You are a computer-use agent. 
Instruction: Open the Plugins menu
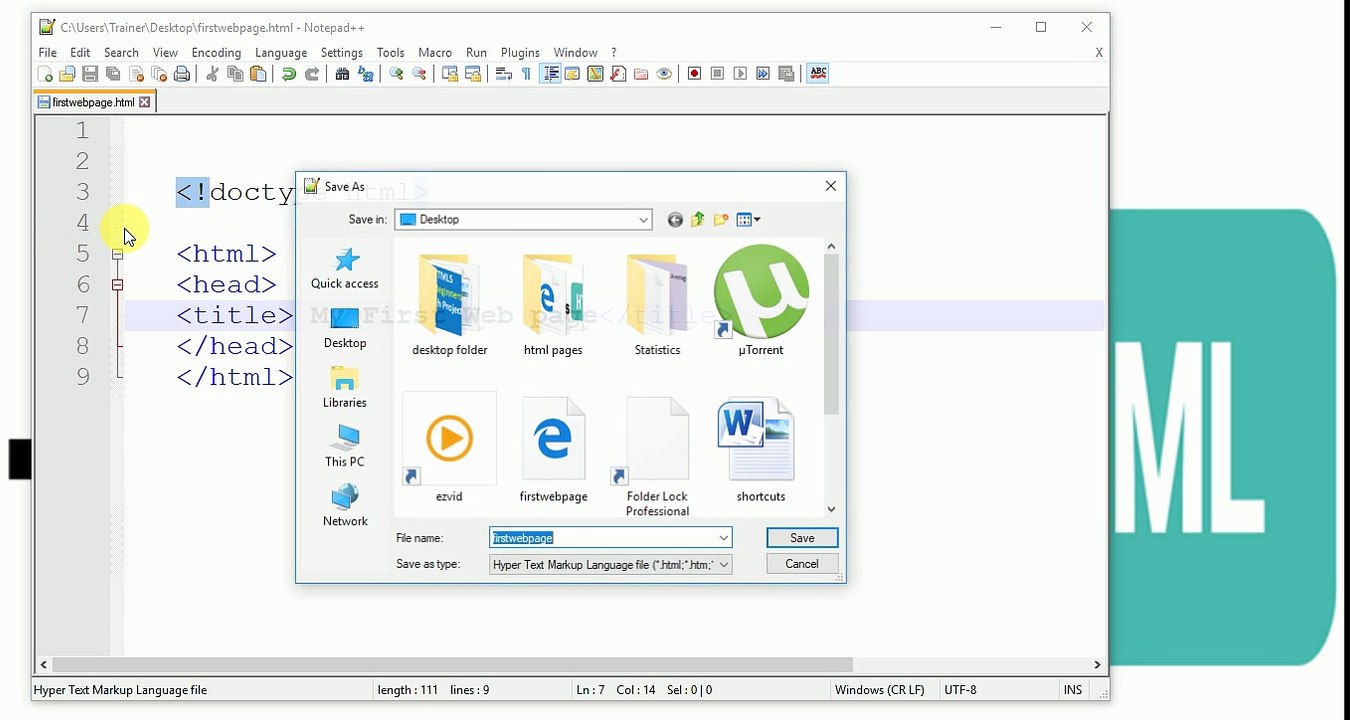[x=520, y=53]
